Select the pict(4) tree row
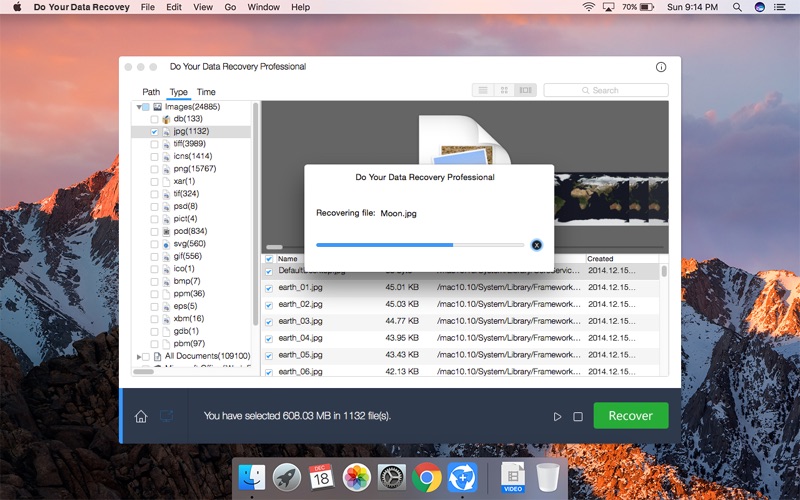The height and width of the screenshot is (500, 800). (192, 219)
